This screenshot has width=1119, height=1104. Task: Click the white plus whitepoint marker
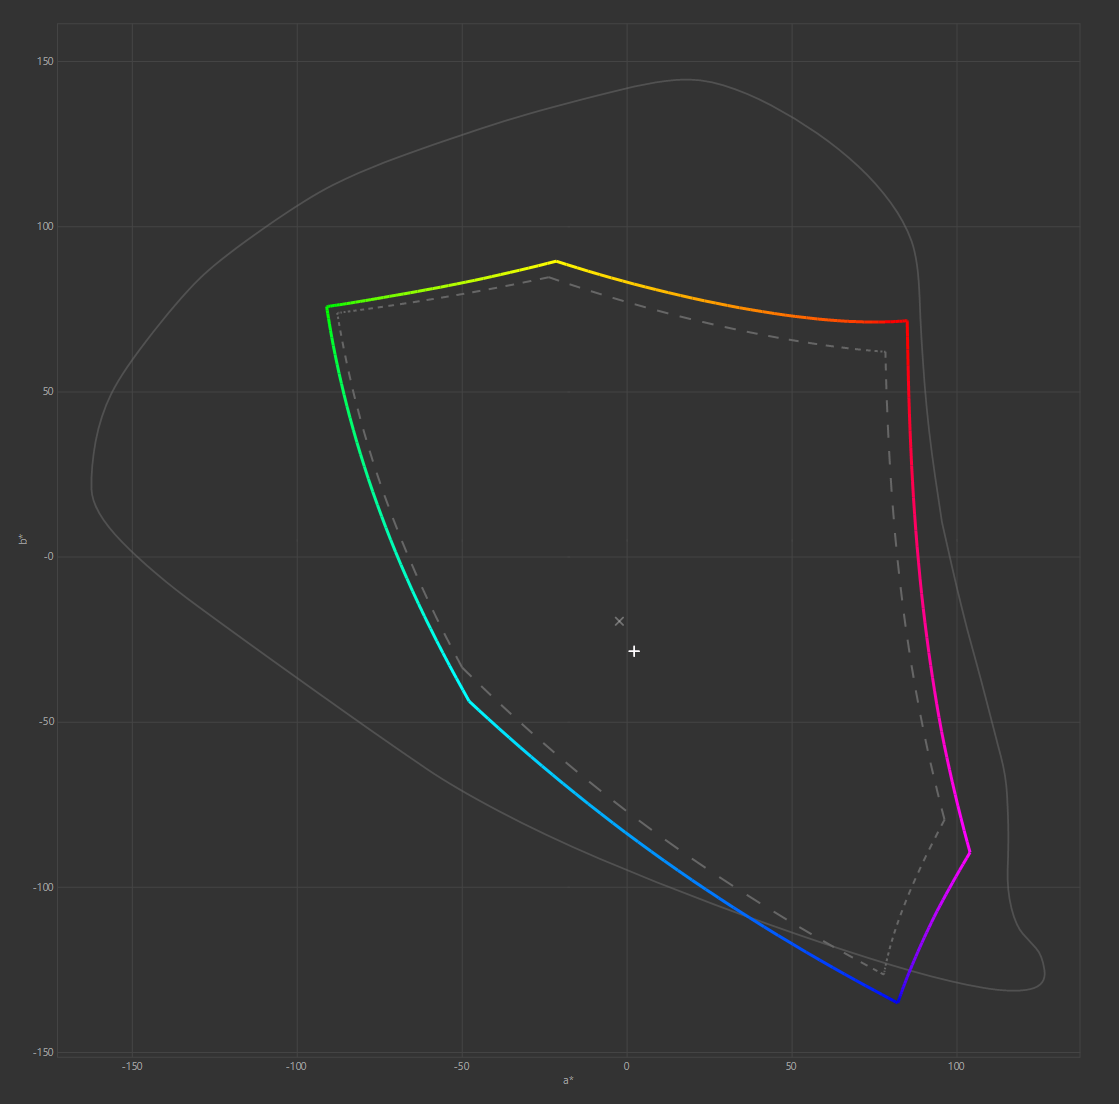(x=634, y=651)
